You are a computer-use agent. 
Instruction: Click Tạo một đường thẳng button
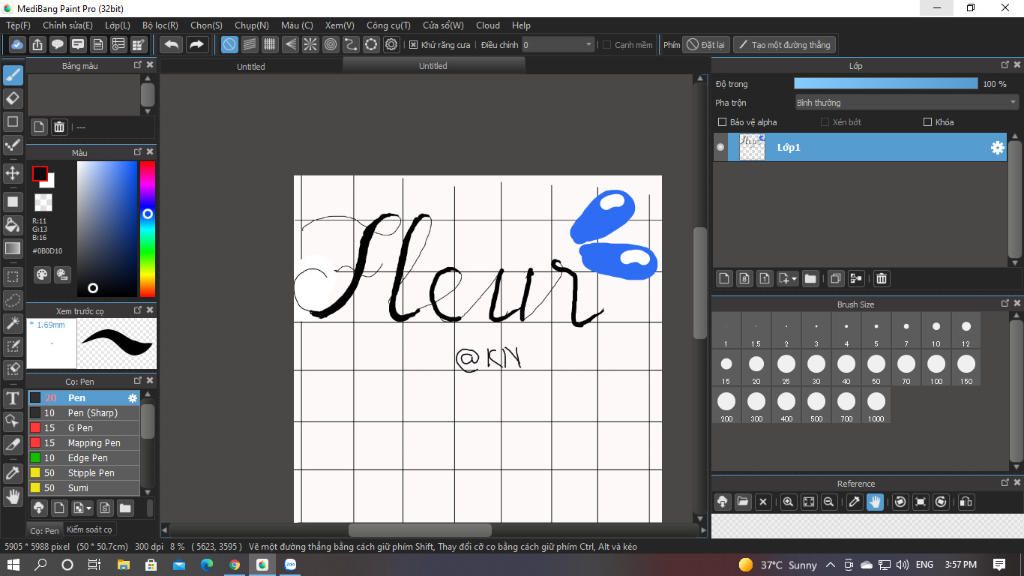(784, 45)
